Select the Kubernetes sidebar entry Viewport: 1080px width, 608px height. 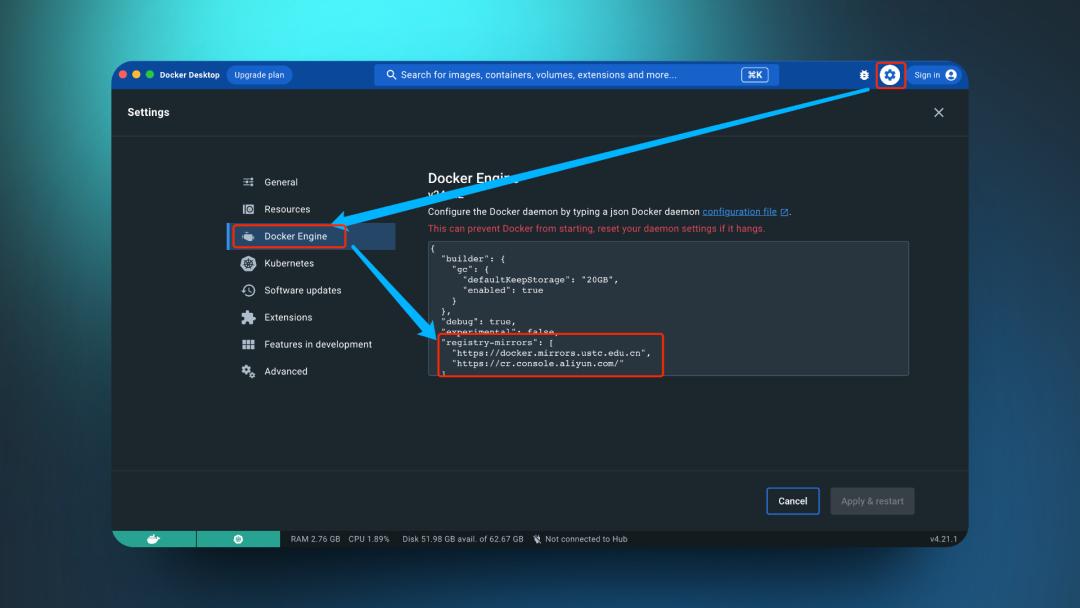(290, 263)
